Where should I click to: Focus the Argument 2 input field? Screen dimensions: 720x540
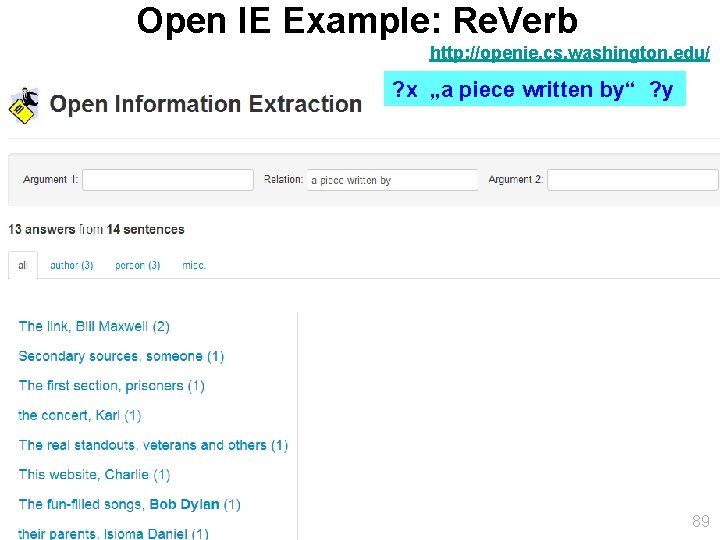[x=633, y=180]
